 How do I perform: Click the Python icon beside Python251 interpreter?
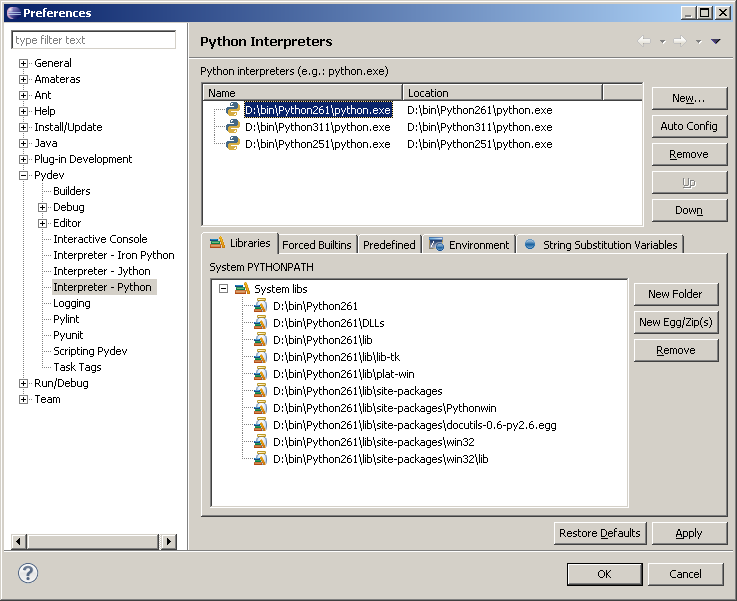pyautogui.click(x=233, y=144)
